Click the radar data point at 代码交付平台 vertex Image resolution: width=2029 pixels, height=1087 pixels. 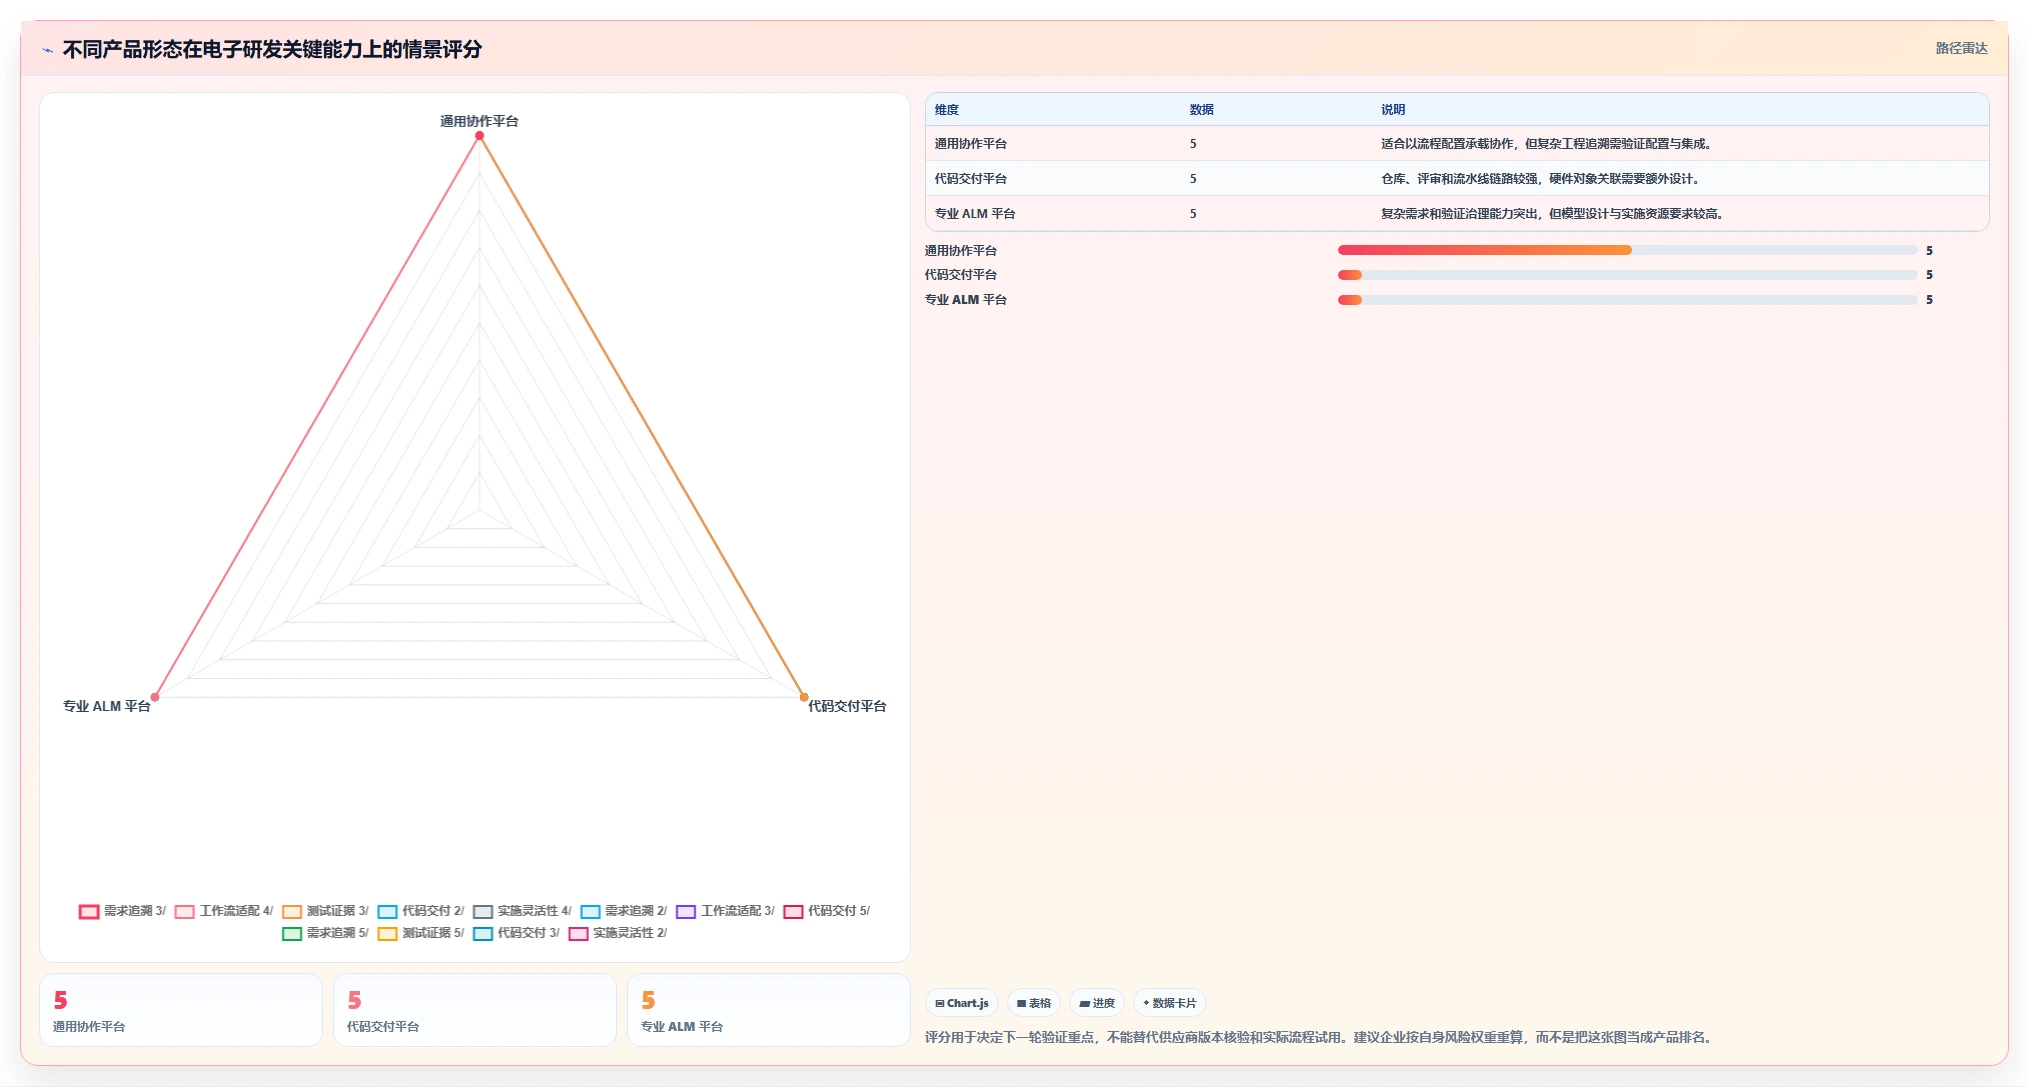click(804, 697)
